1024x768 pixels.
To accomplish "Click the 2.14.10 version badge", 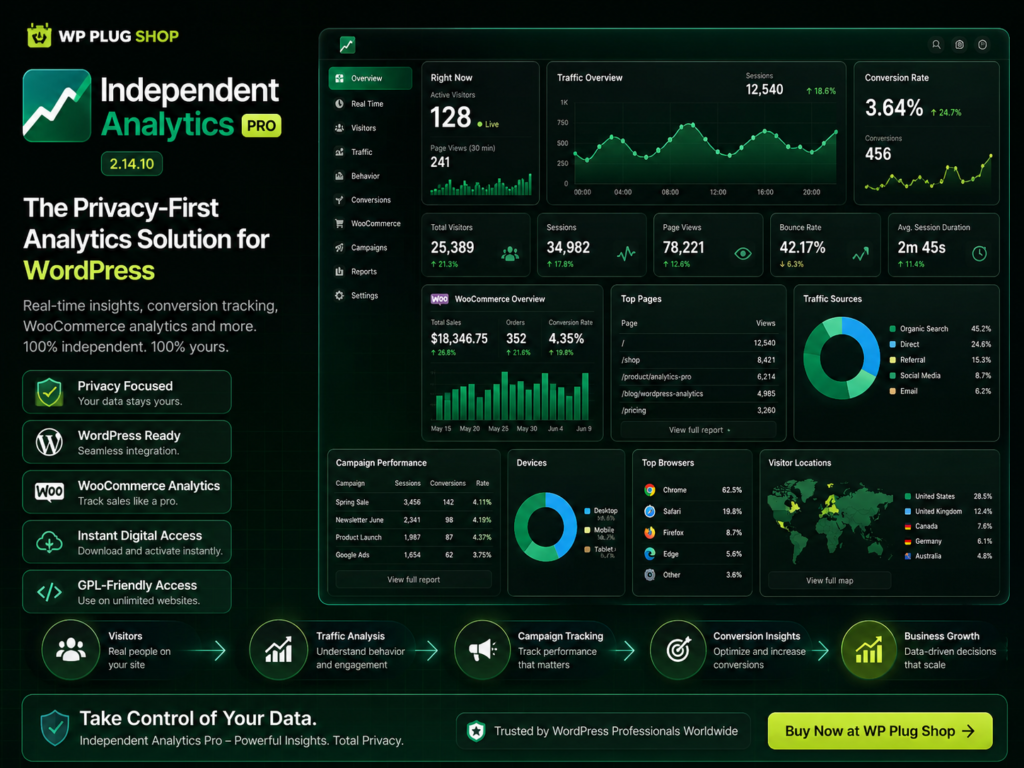I will (x=132, y=164).
